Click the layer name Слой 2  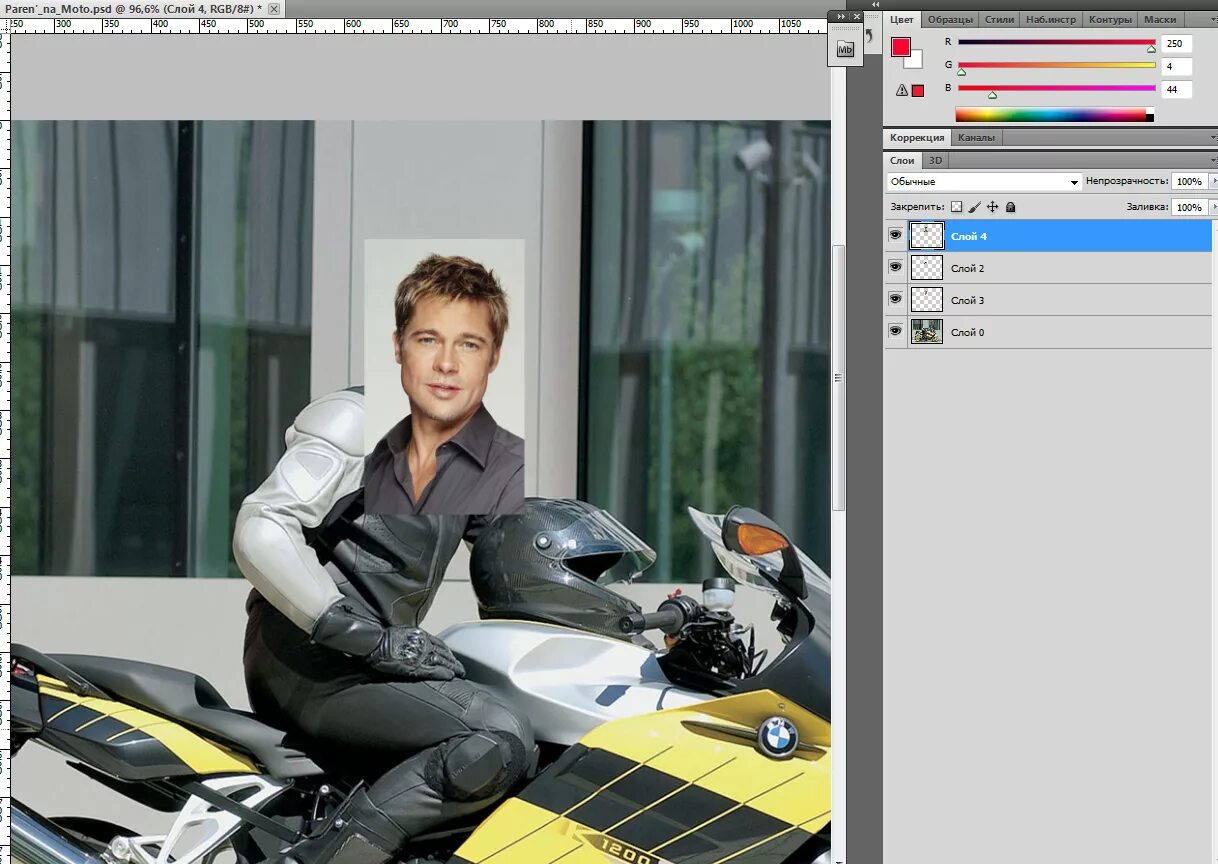click(x=967, y=268)
